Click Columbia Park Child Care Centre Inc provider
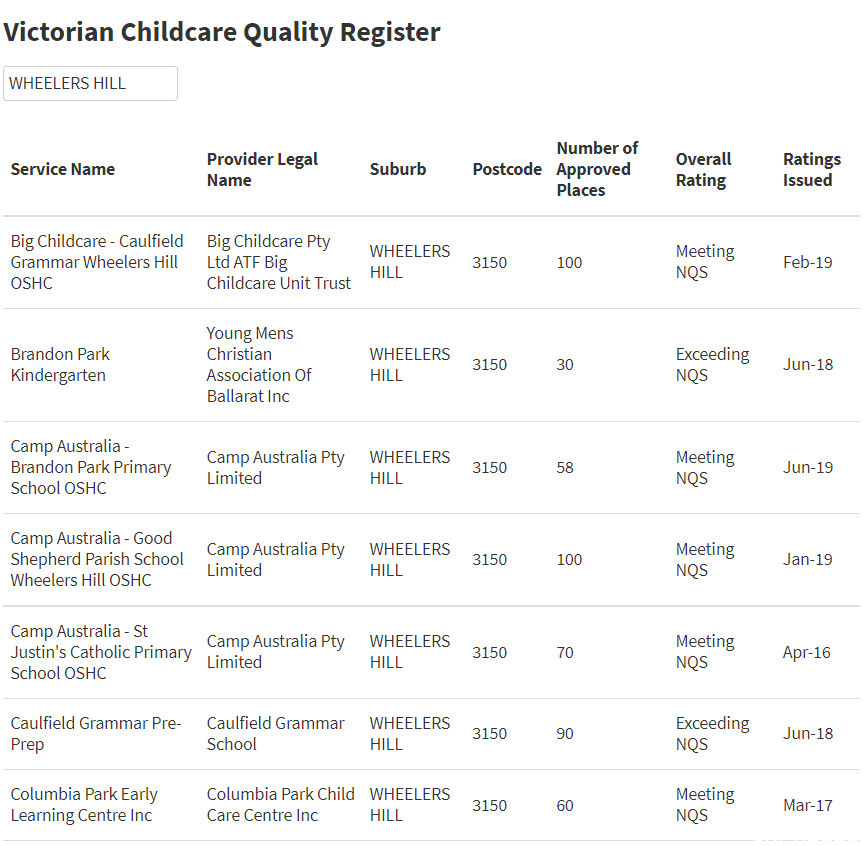This screenshot has height=846, width=863. (280, 805)
